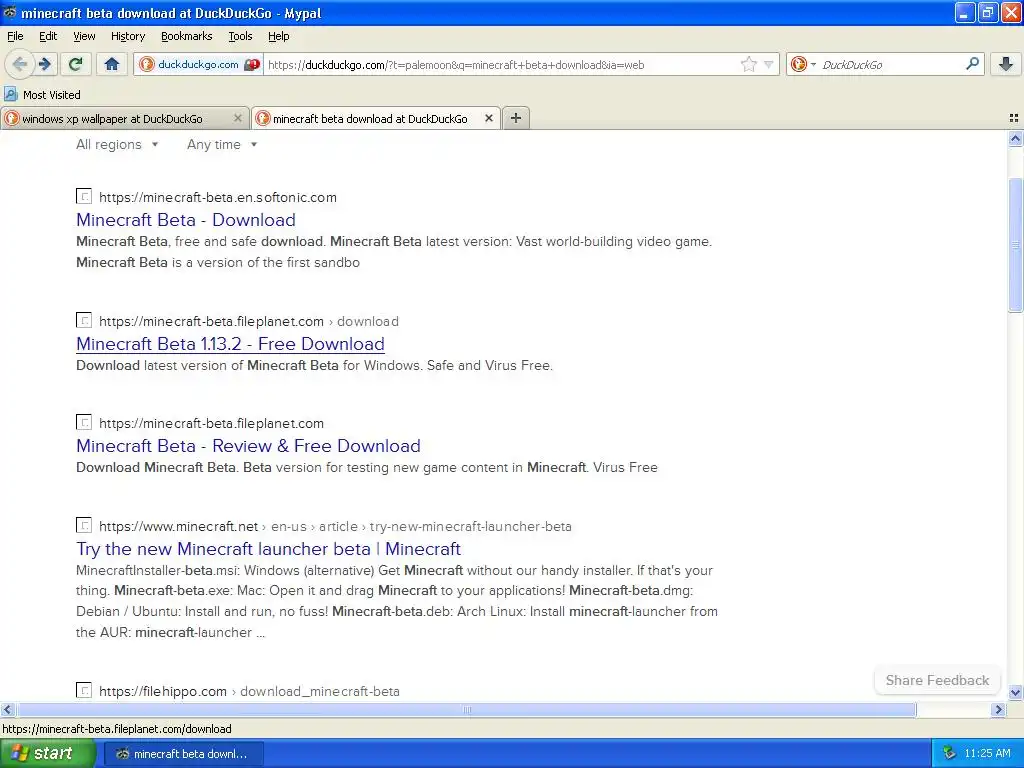Close the windows xp wallpaper tab
The height and width of the screenshot is (768, 1024).
[238, 118]
